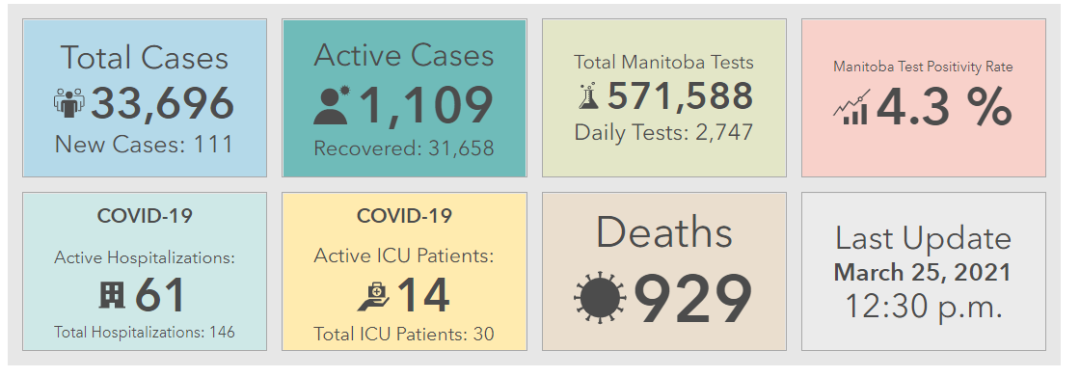Click Total ICU Patients: 30 text
Viewport: 1080px width, 377px height.
tap(404, 334)
